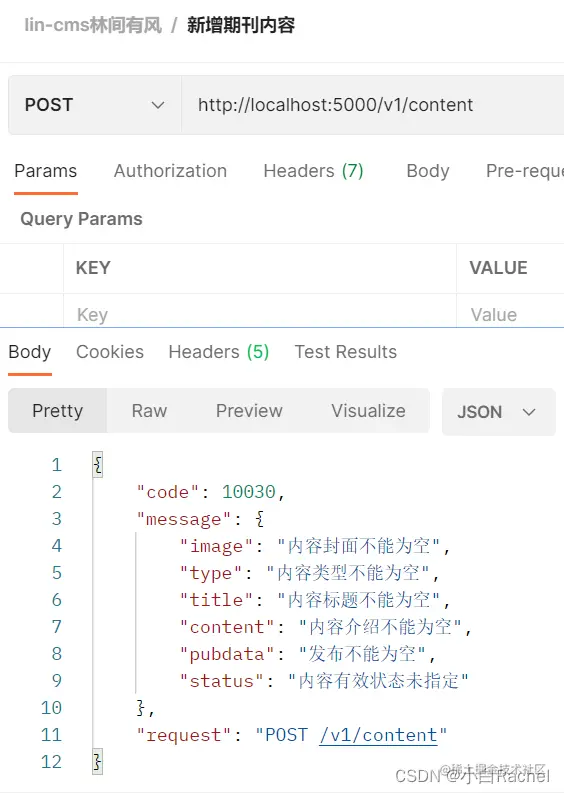564x794 pixels.
Task: Open the Authorization tab
Action: point(170,171)
